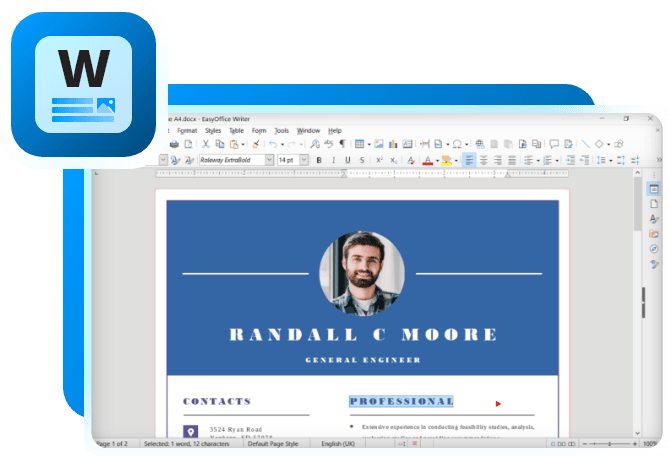Open the Format menu
Image resolution: width=670 pixels, height=456 pixels.
click(187, 130)
